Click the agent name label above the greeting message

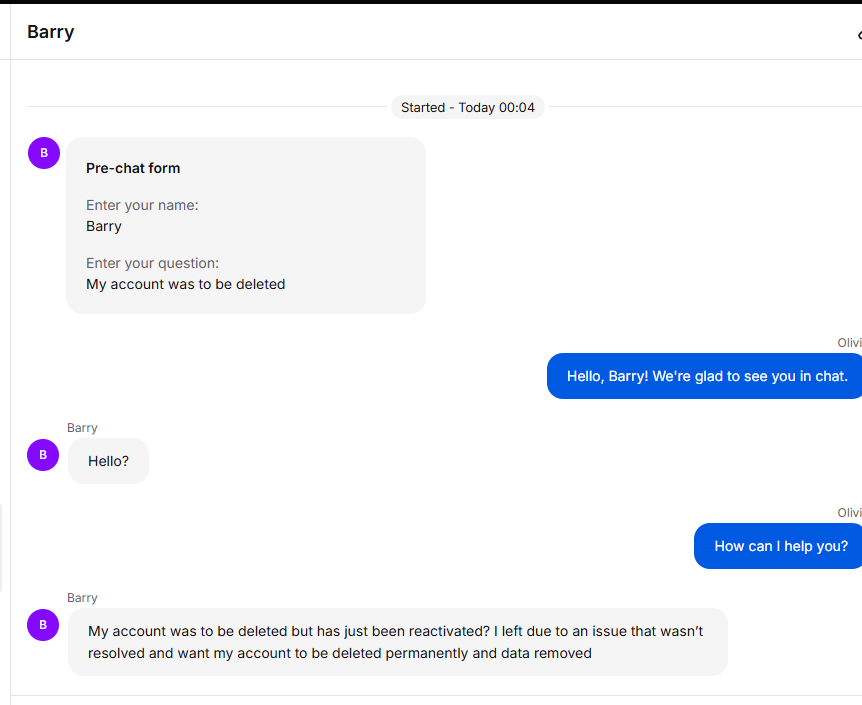849,343
